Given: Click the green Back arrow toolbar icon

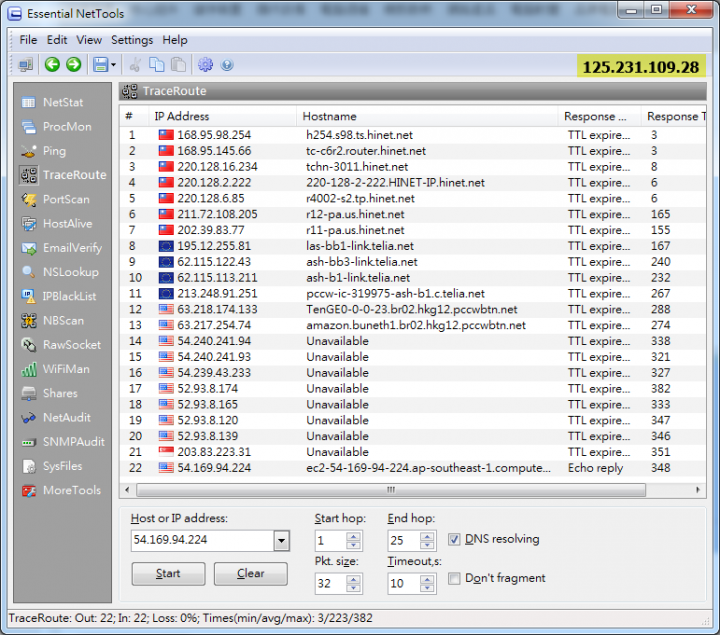Looking at the screenshot, I should (x=52, y=64).
